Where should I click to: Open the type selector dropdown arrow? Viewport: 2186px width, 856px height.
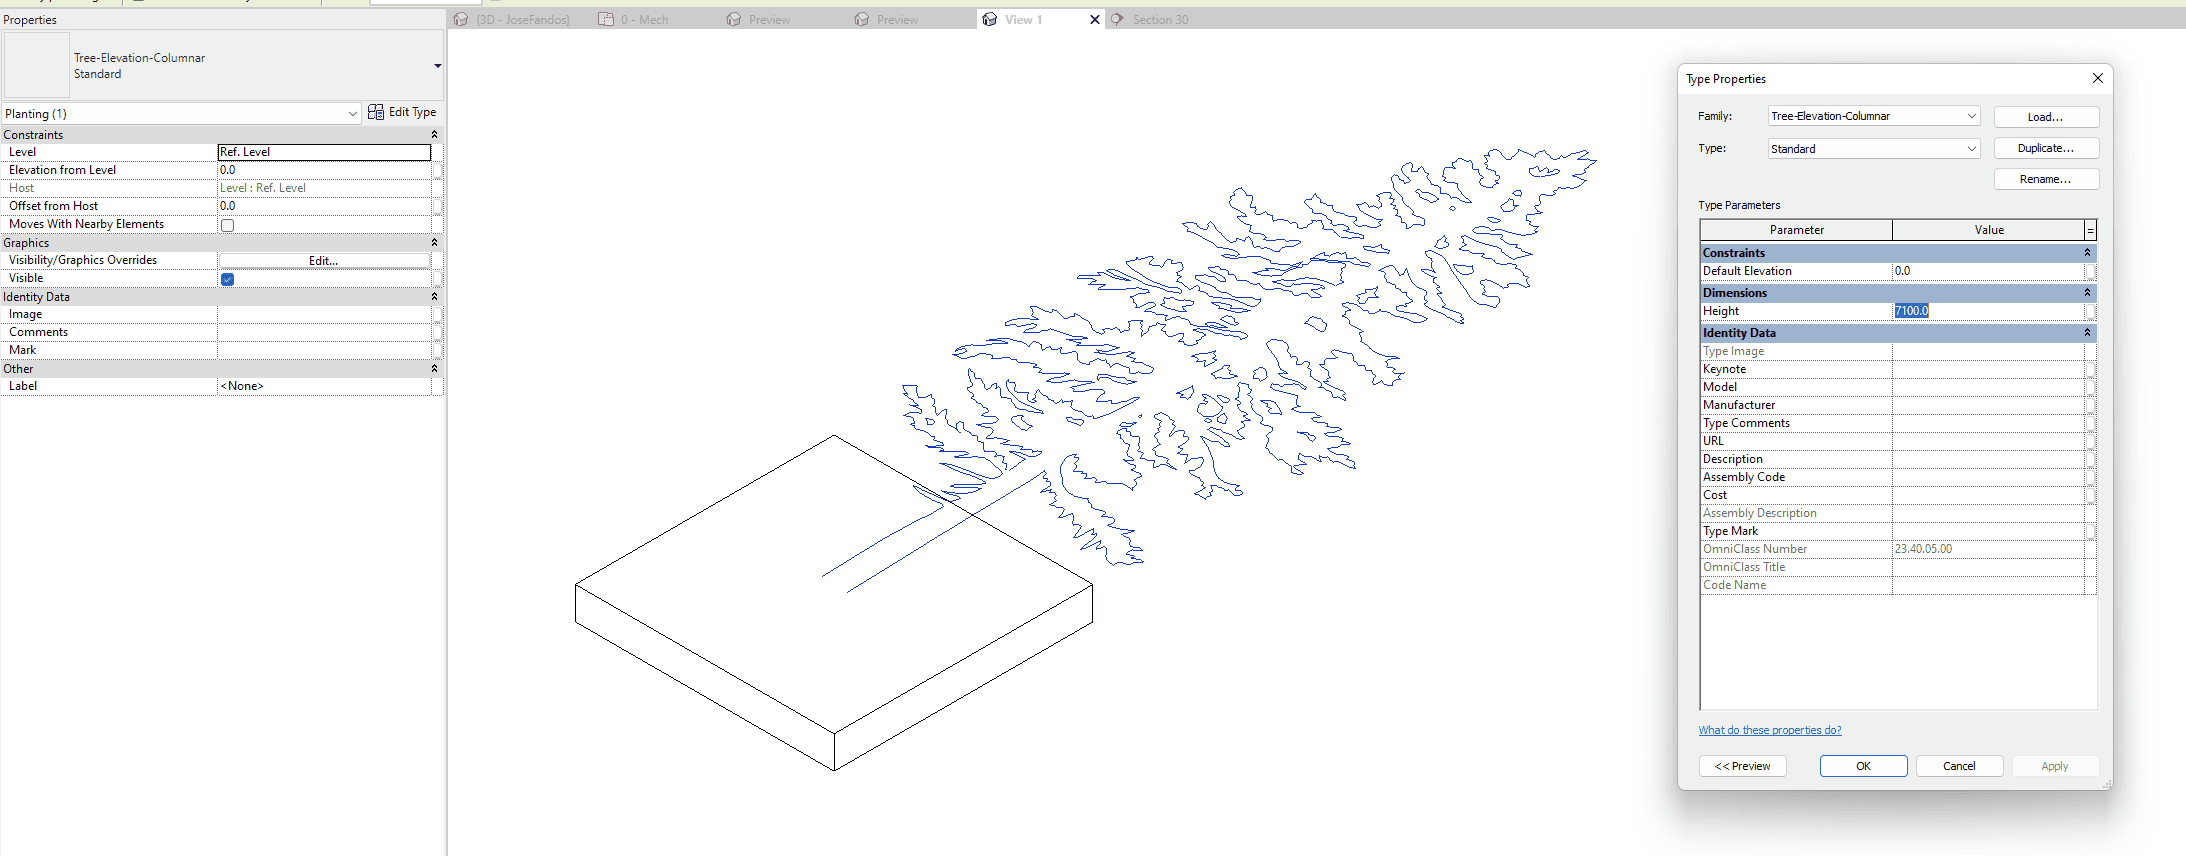click(437, 66)
